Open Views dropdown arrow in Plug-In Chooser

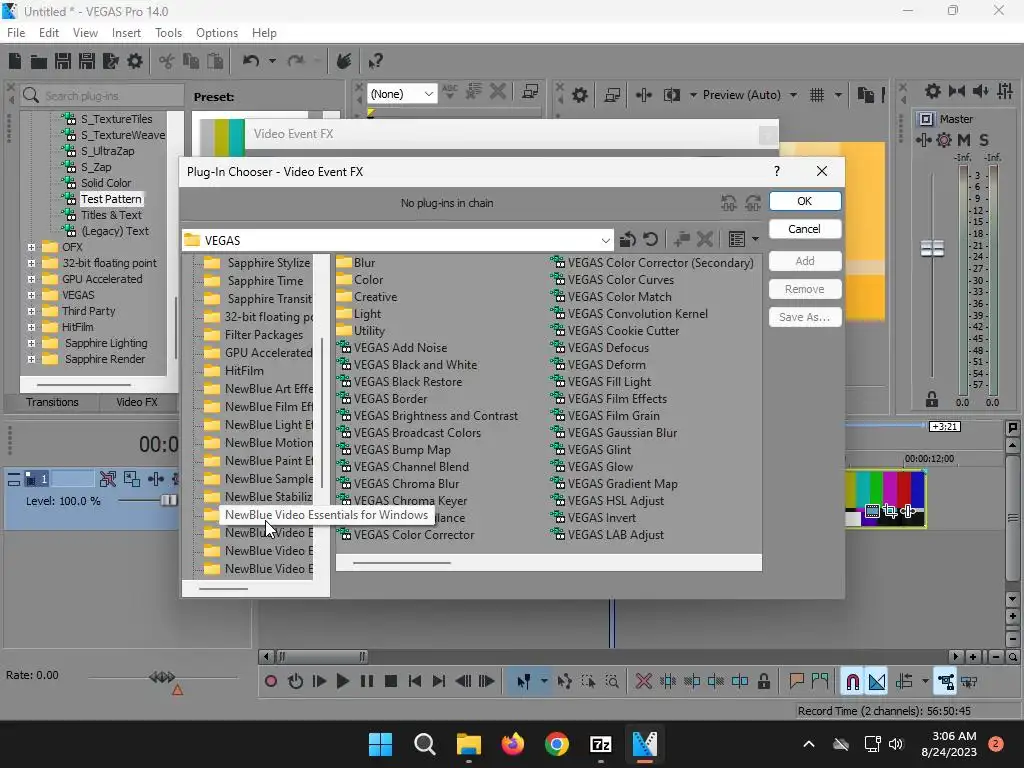pos(756,240)
